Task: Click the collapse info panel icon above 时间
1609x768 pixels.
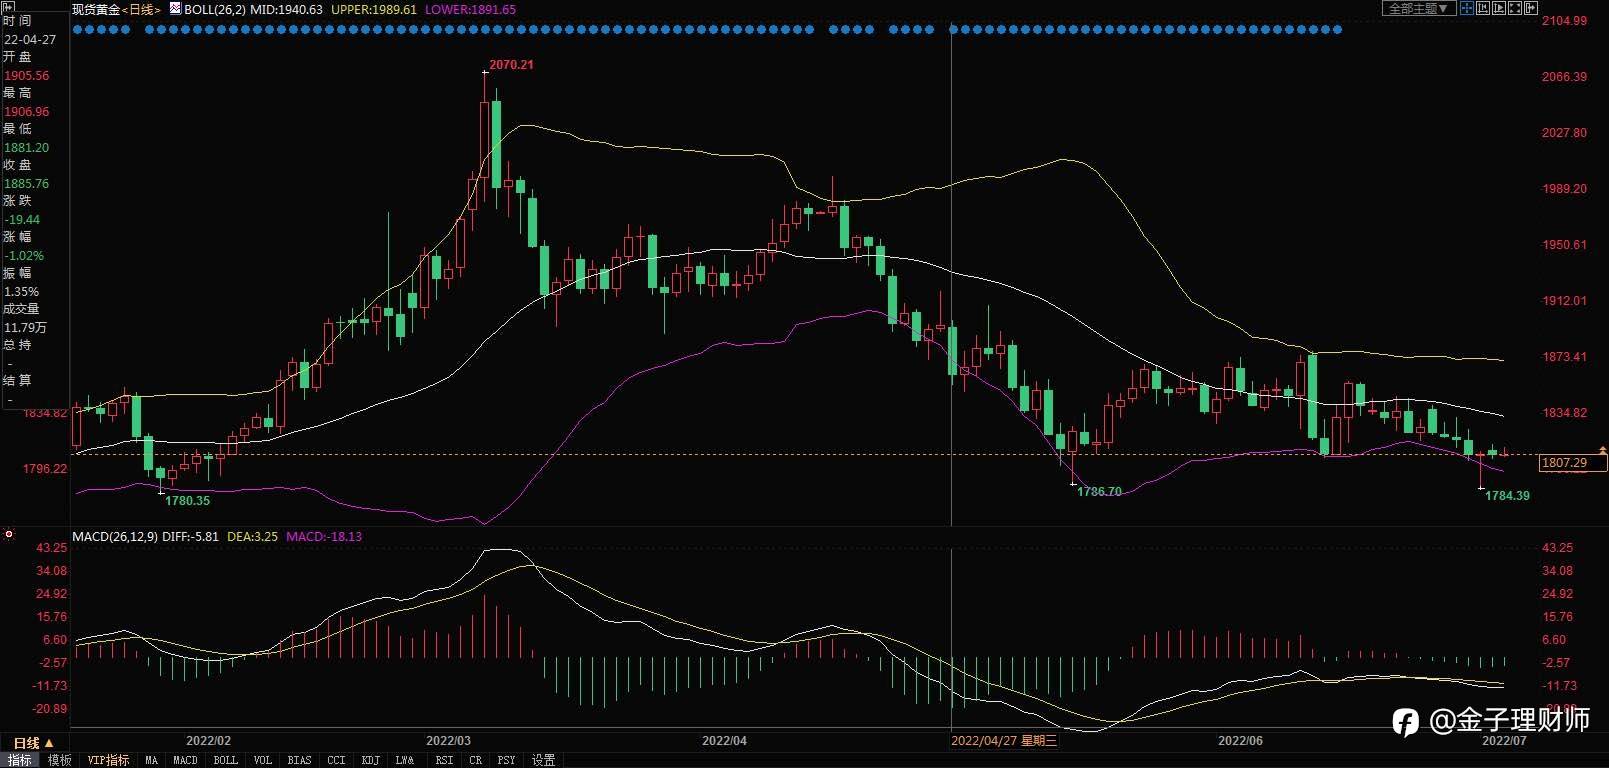Action: [x=9, y=6]
